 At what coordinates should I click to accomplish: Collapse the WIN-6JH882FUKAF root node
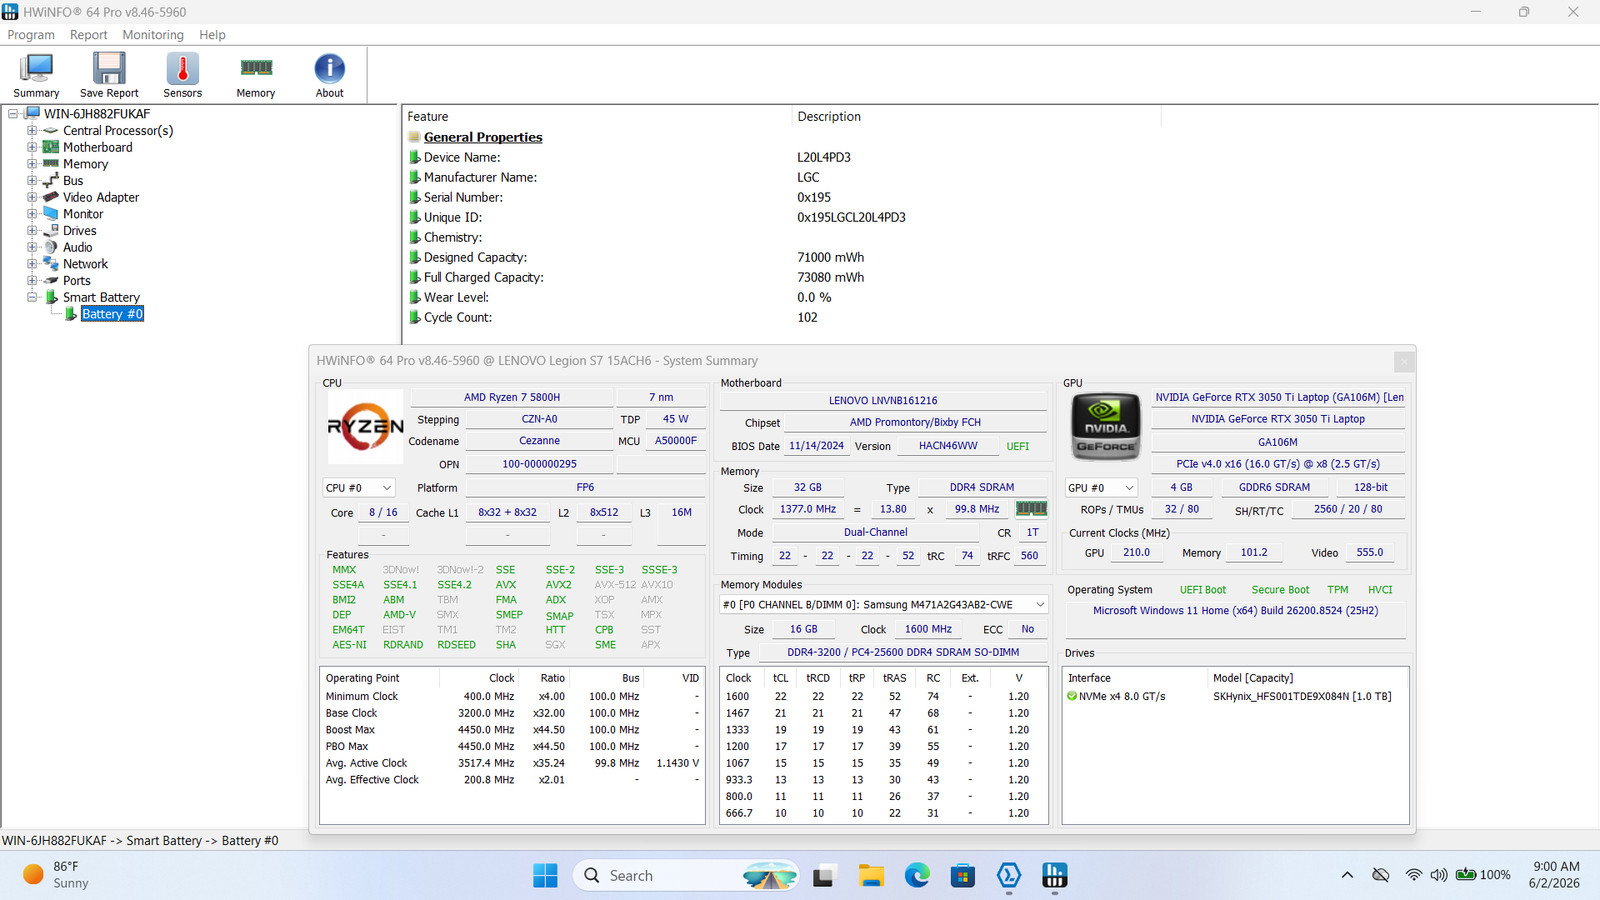(x=13, y=114)
